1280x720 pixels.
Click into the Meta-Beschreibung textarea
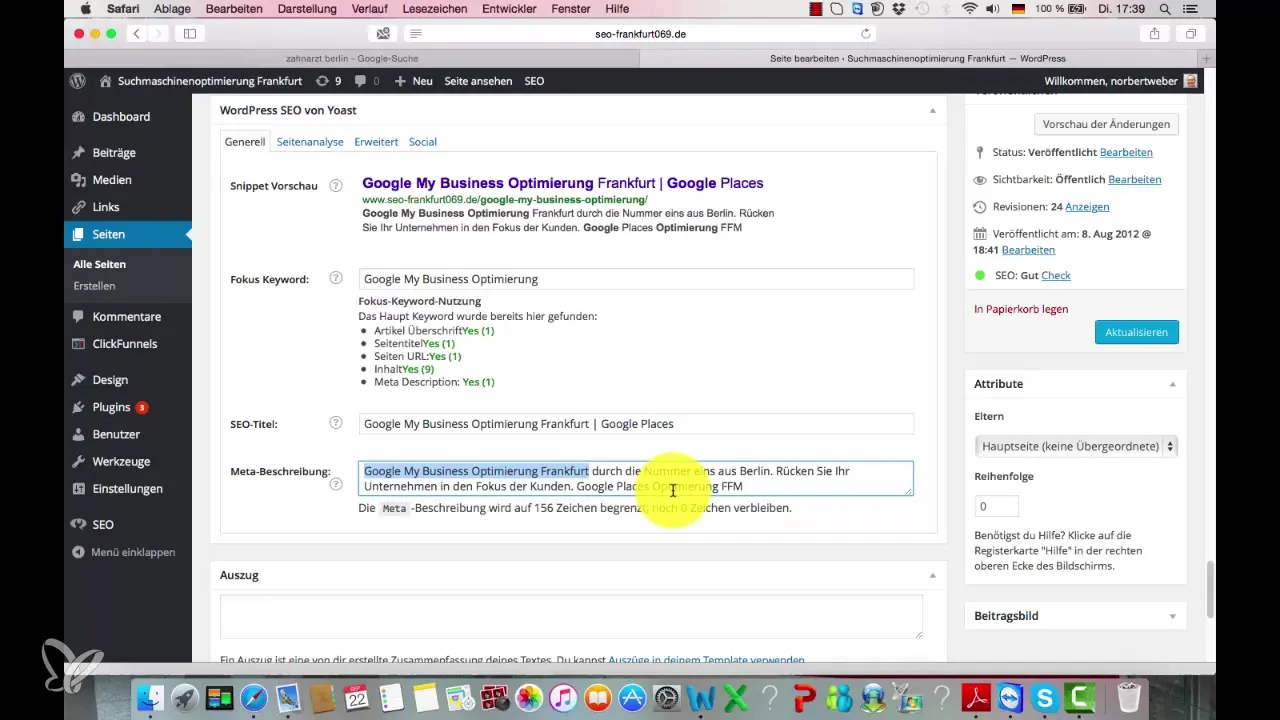(636, 478)
